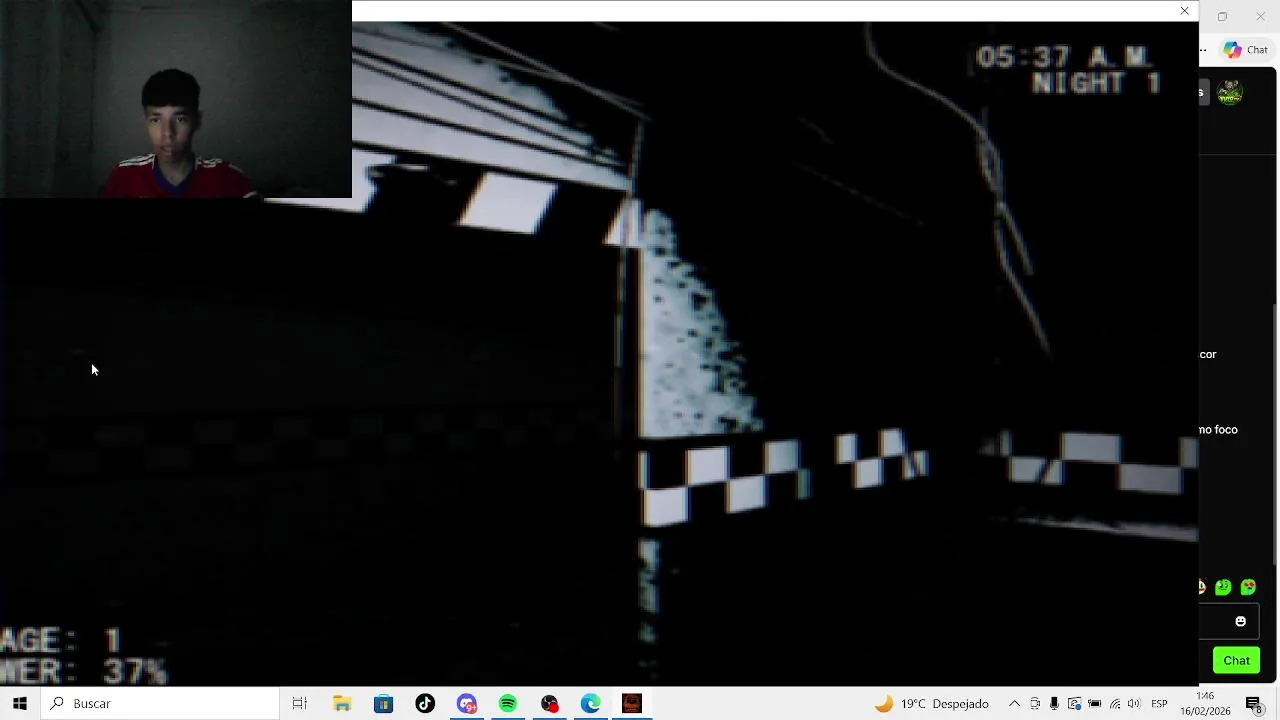This screenshot has height=720, width=1280.
Task: Click the NIGHT 1 indicator in game
Action: [1096, 83]
